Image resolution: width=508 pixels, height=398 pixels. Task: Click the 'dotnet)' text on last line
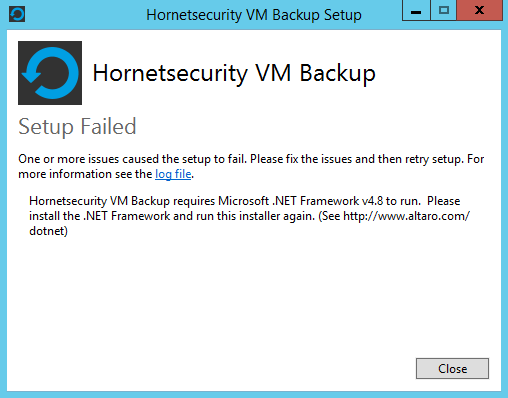tap(48, 231)
